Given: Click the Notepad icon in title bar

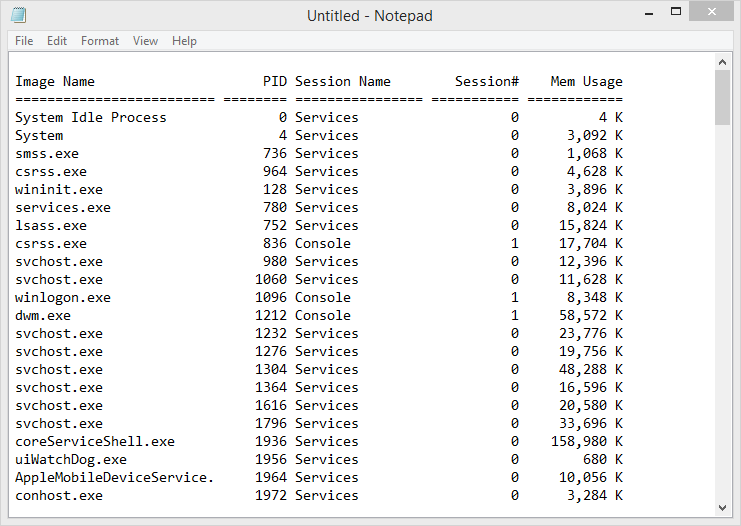Looking at the screenshot, I should tap(18, 15).
